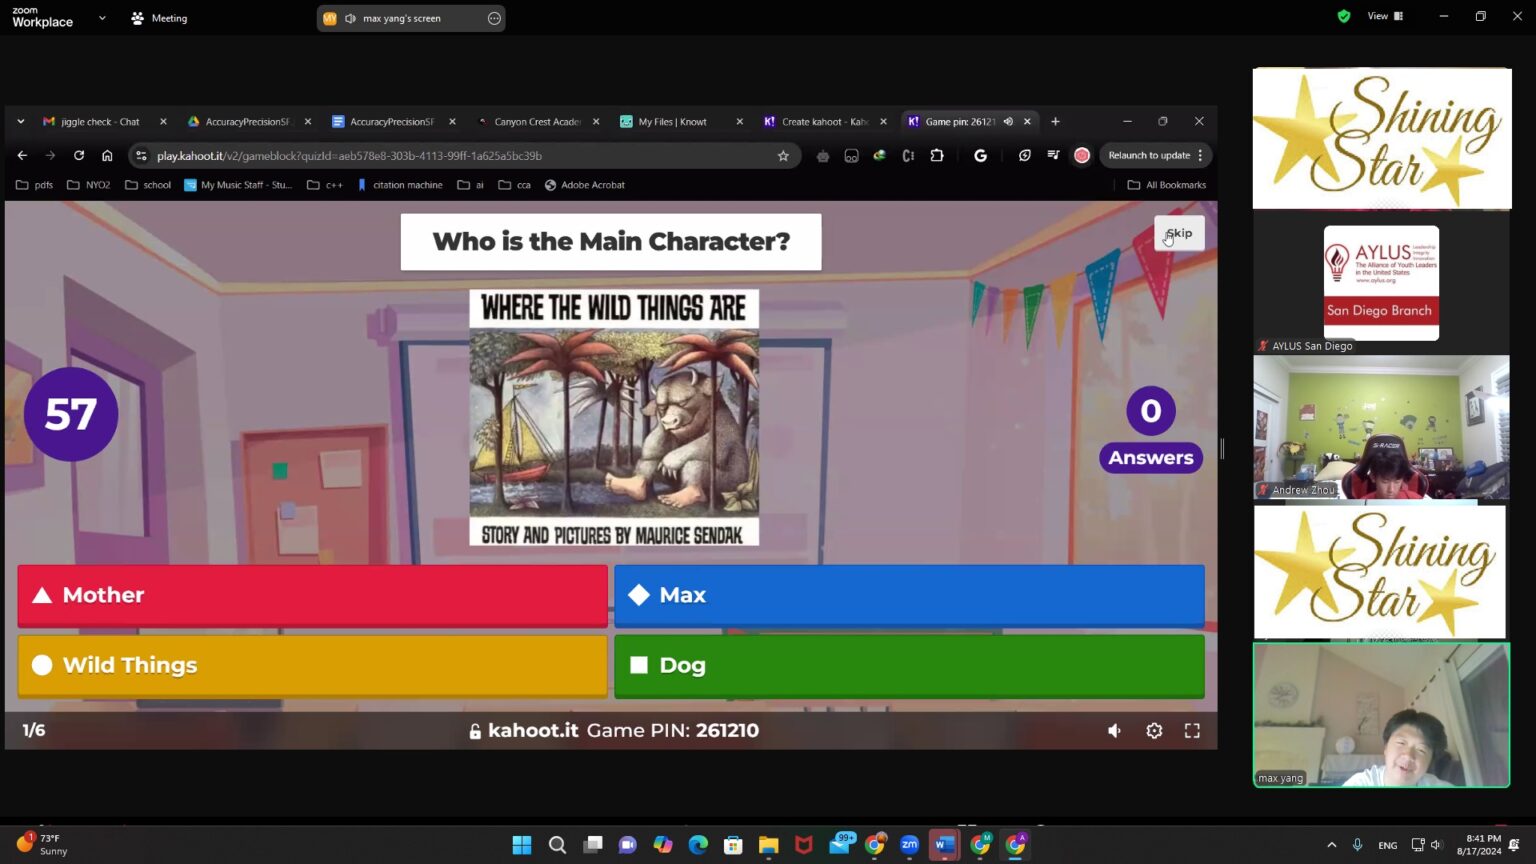The image size is (1536, 864).
Task: Open the c++ bookmark folder
Action: 325,185
